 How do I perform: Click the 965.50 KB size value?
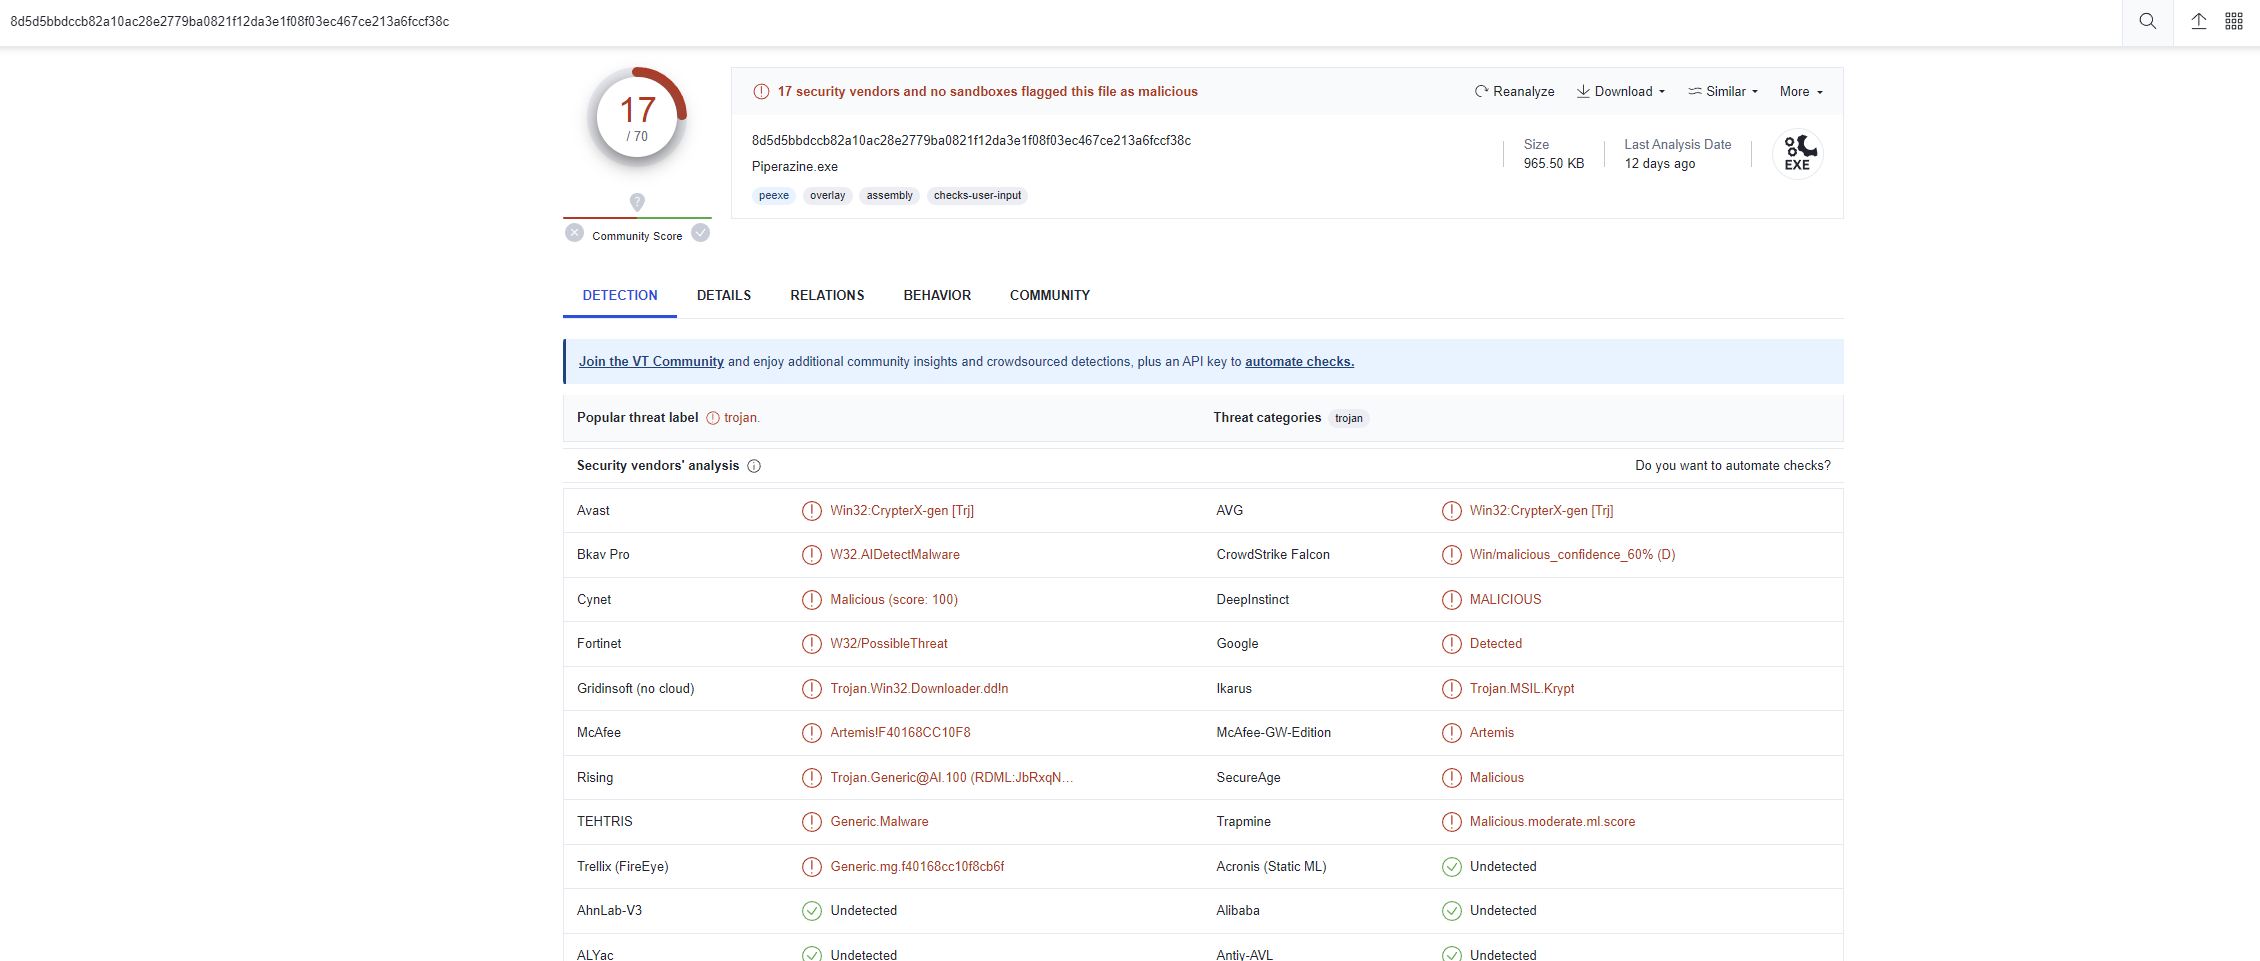[x=1554, y=164]
